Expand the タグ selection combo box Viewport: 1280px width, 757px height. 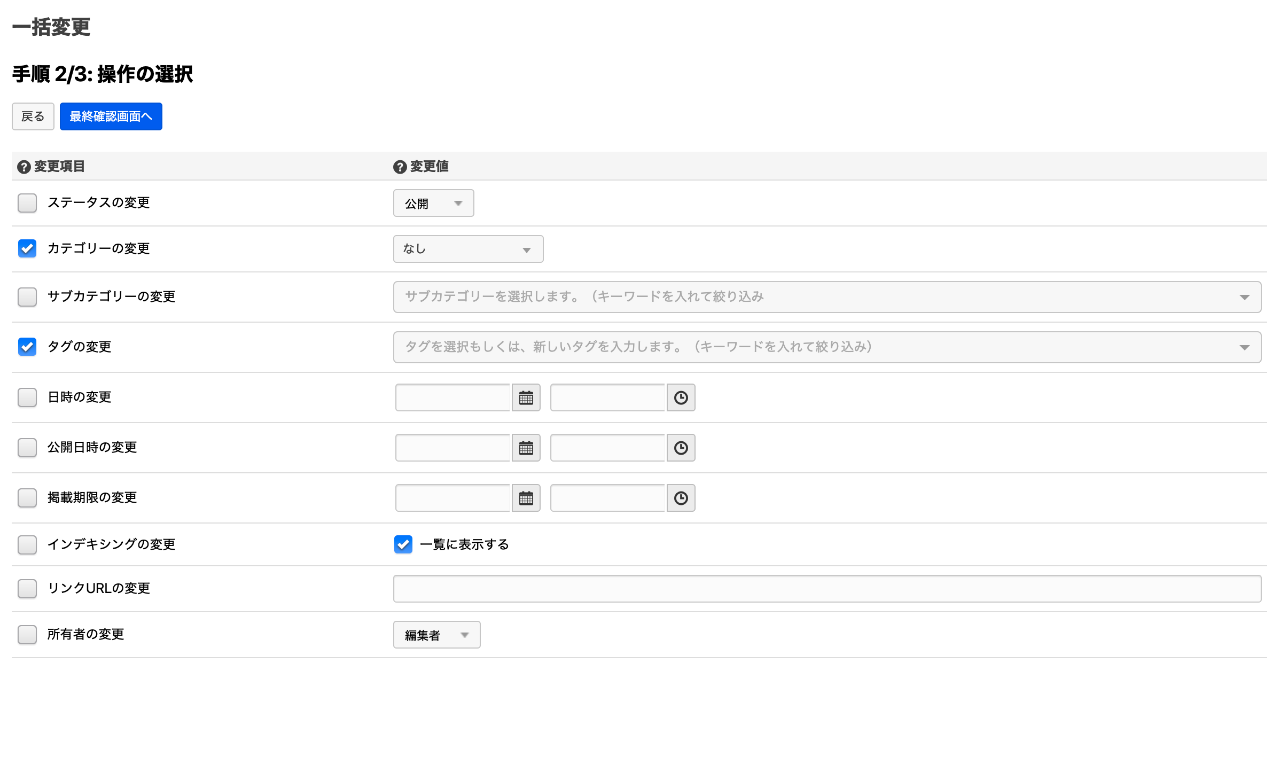pyautogui.click(x=827, y=347)
